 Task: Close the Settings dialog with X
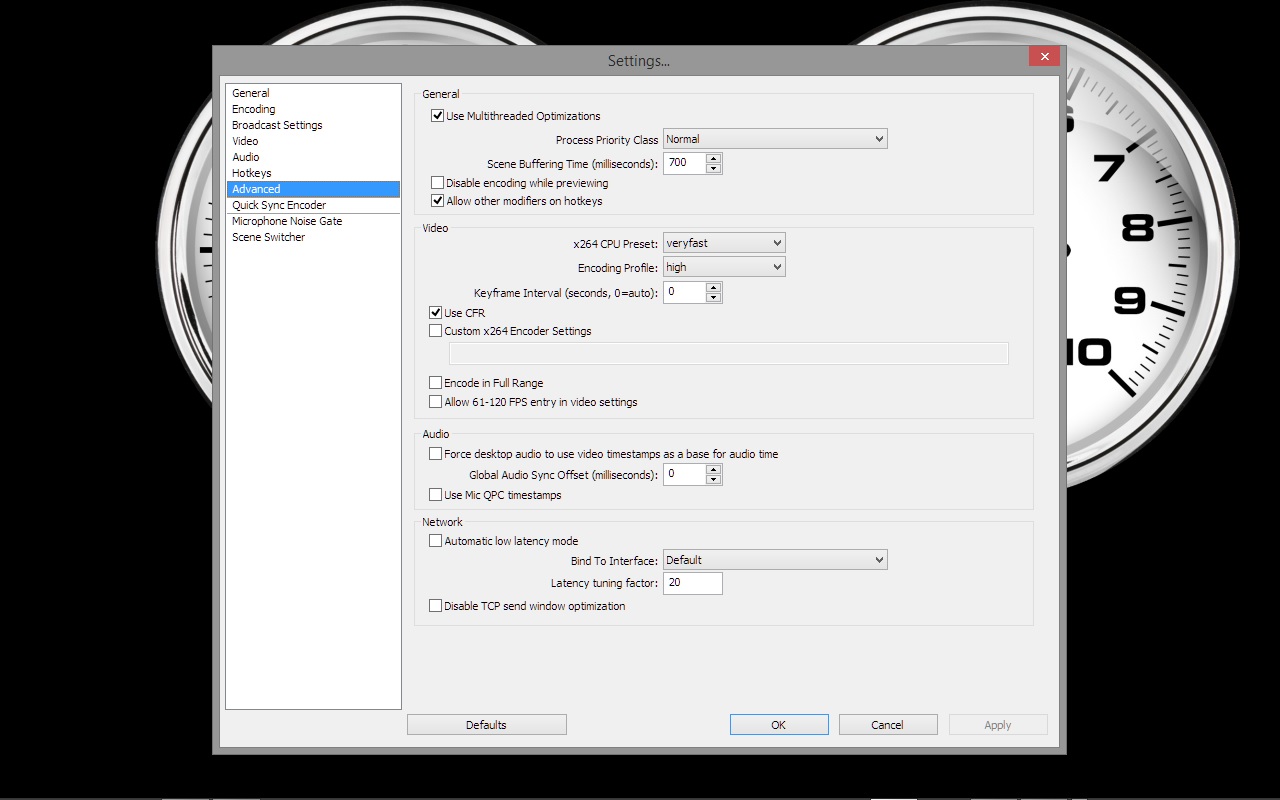point(1044,57)
